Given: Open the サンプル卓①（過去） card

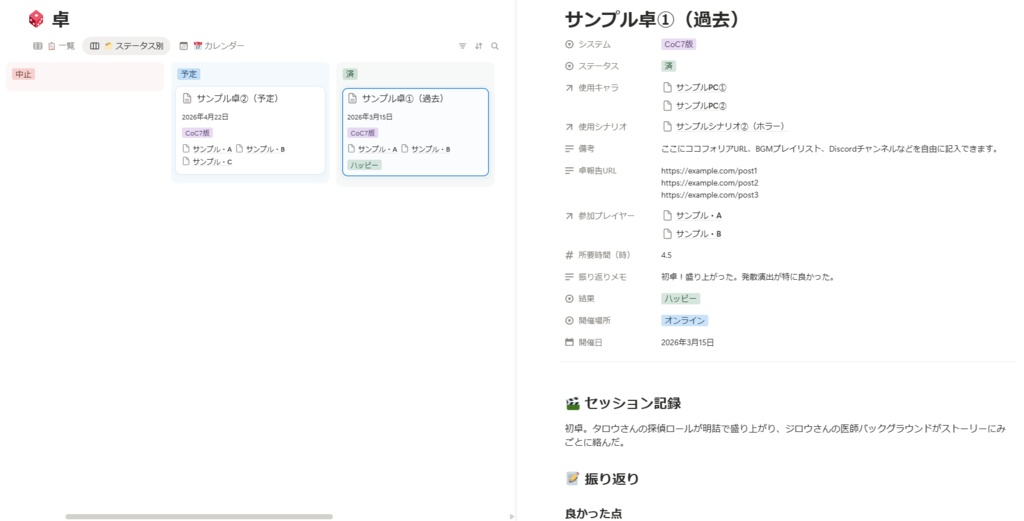Looking at the screenshot, I should click(415, 132).
